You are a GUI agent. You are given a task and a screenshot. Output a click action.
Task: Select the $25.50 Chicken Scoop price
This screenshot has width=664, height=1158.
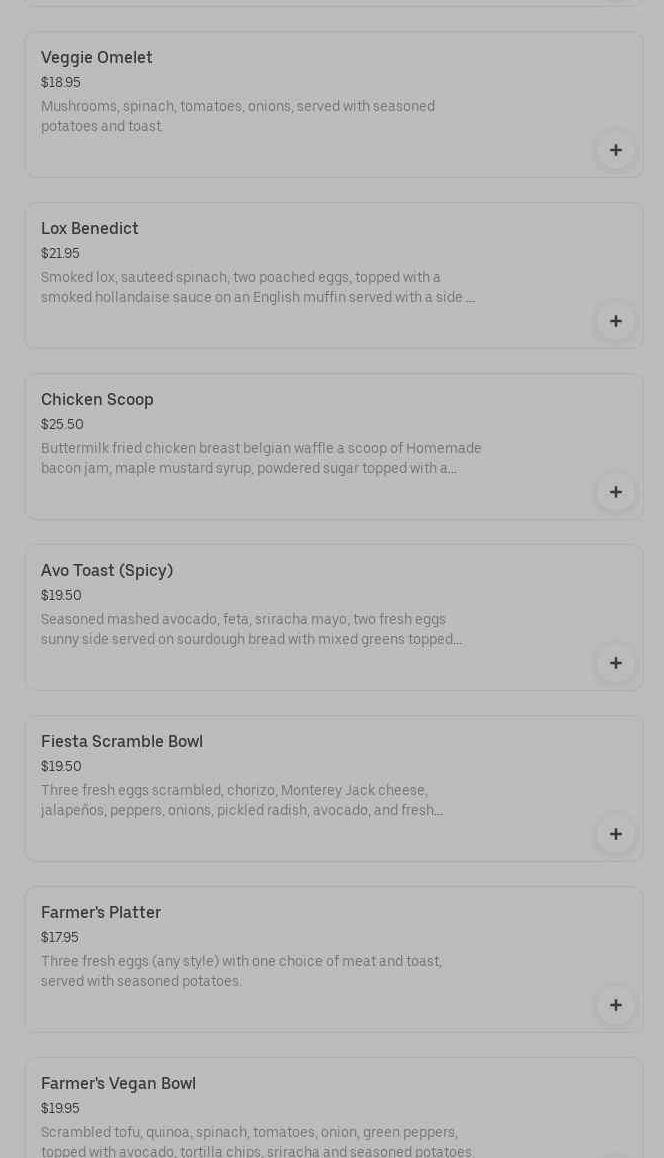click(62, 425)
